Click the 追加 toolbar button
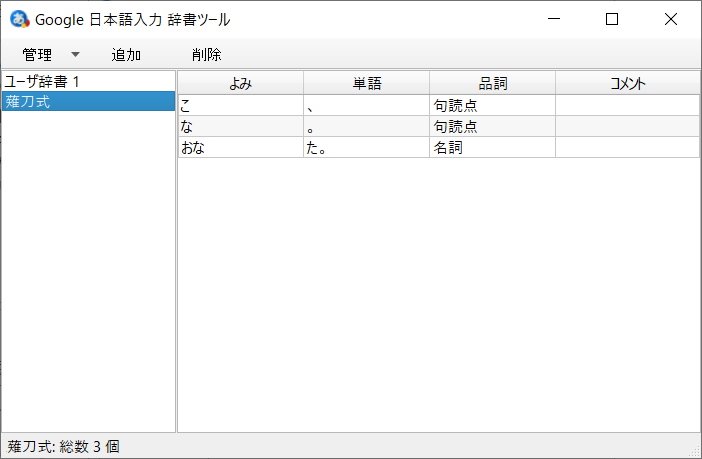The image size is (702, 459). tap(126, 55)
